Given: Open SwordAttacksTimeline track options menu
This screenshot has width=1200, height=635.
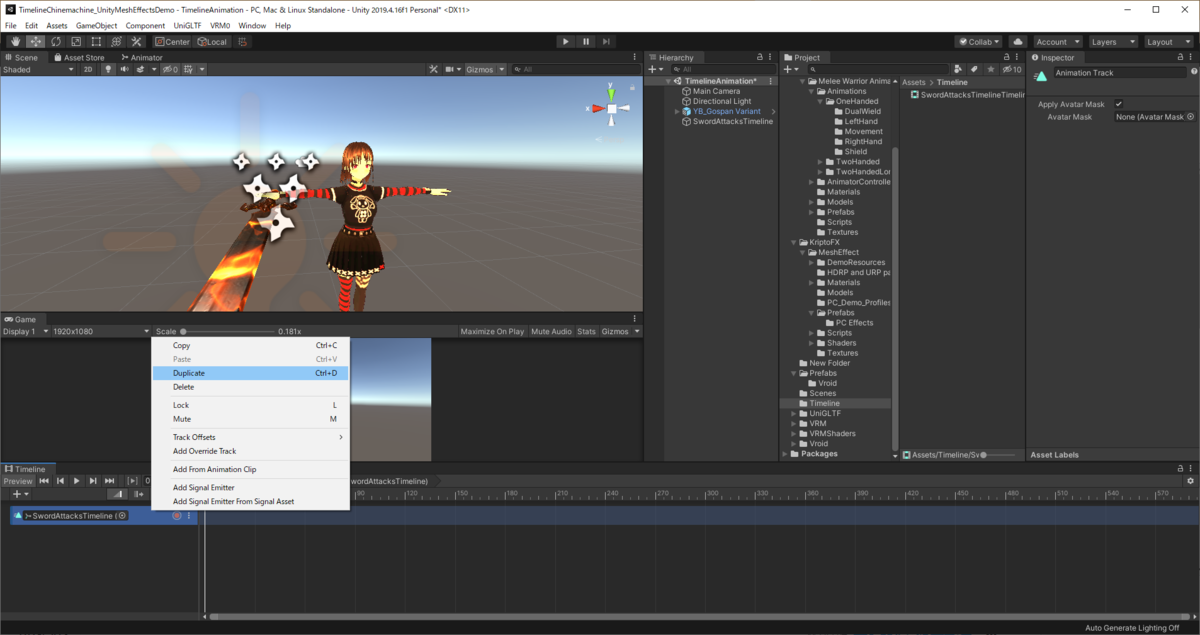Looking at the screenshot, I should click(189, 516).
